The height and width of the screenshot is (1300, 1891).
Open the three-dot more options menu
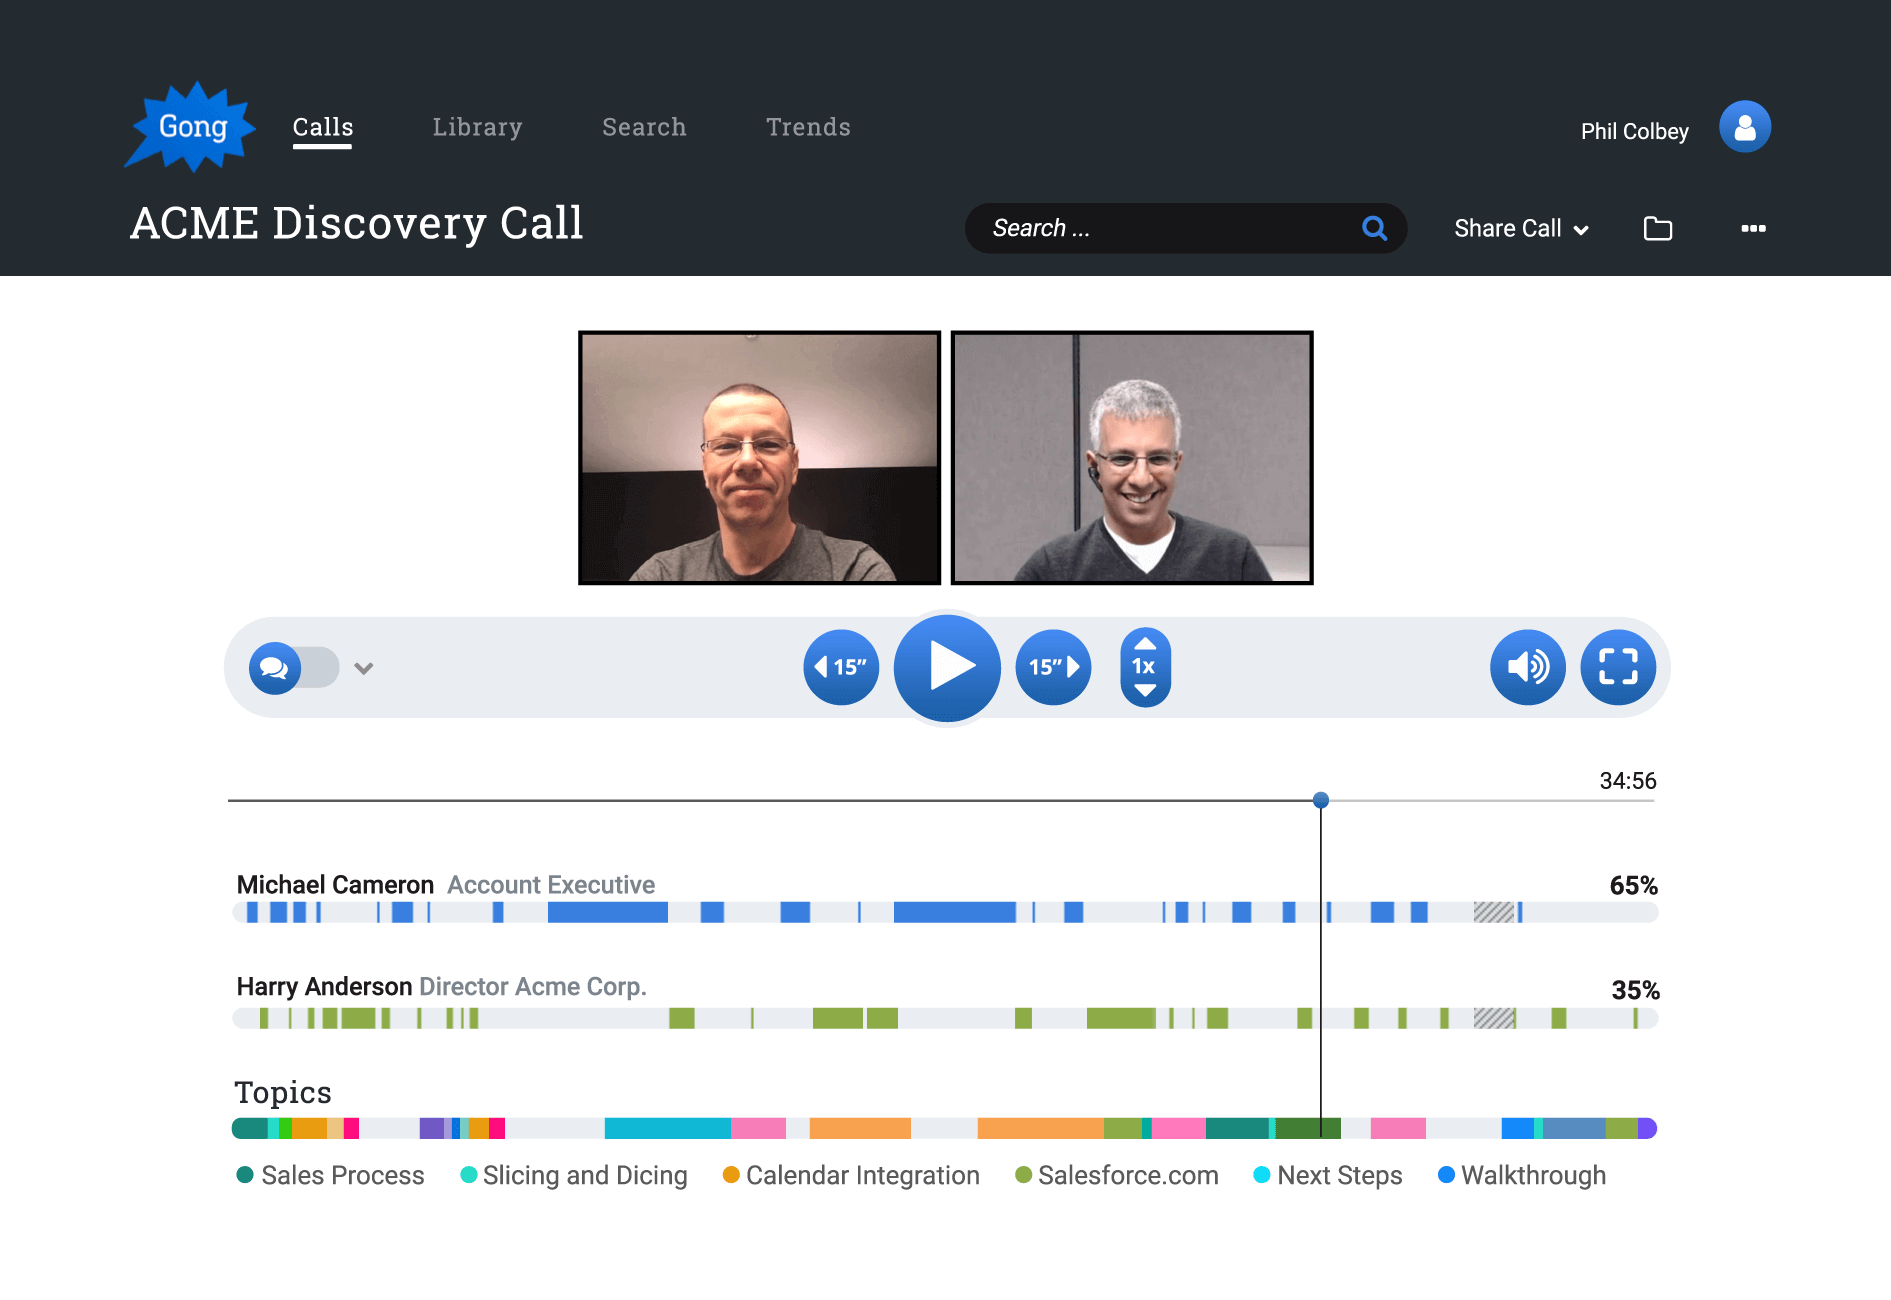[1753, 229]
